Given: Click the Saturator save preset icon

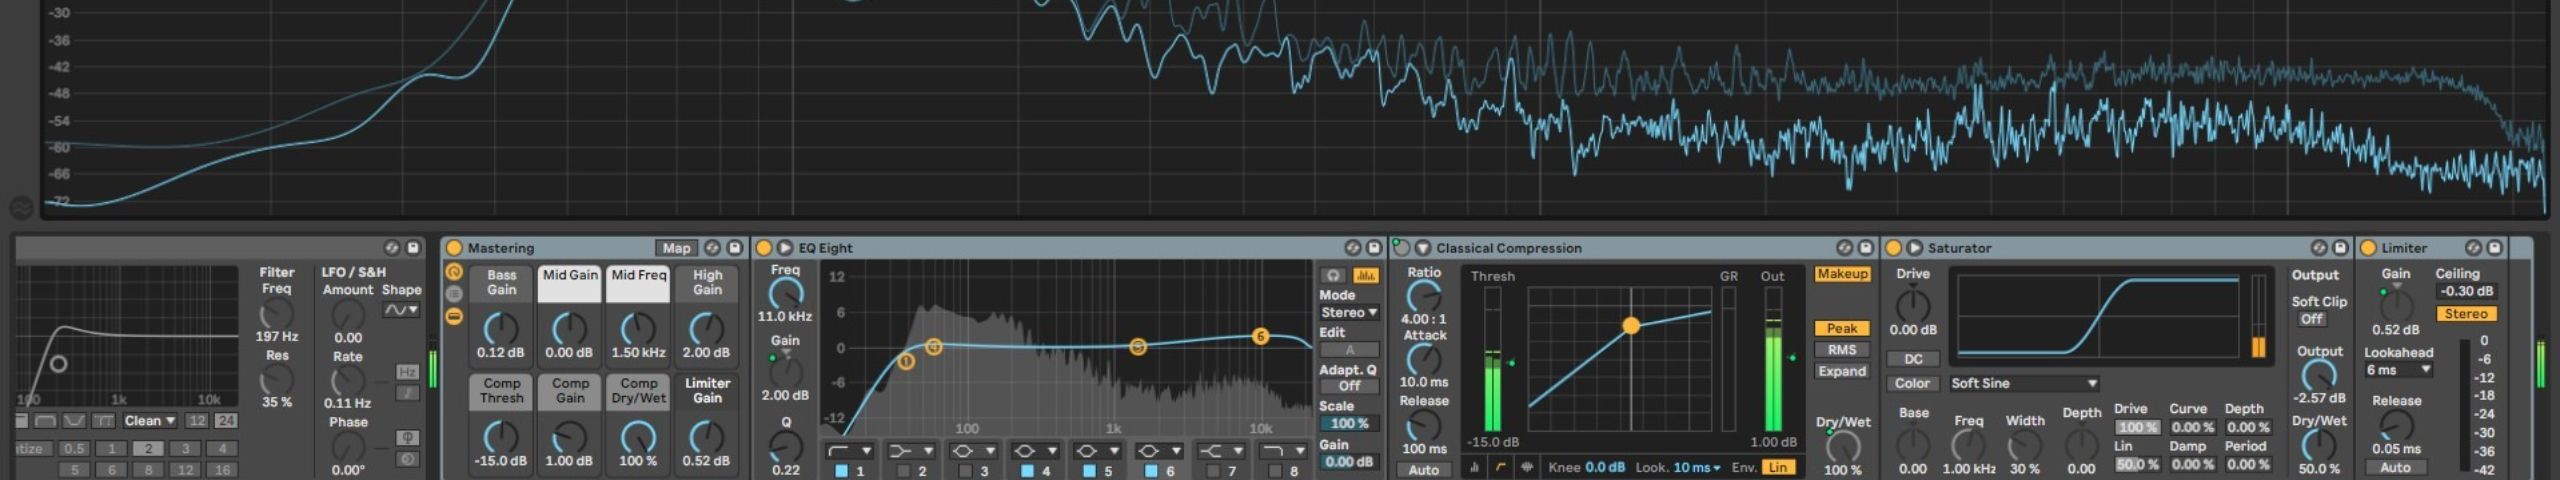Looking at the screenshot, I should click(x=2340, y=248).
